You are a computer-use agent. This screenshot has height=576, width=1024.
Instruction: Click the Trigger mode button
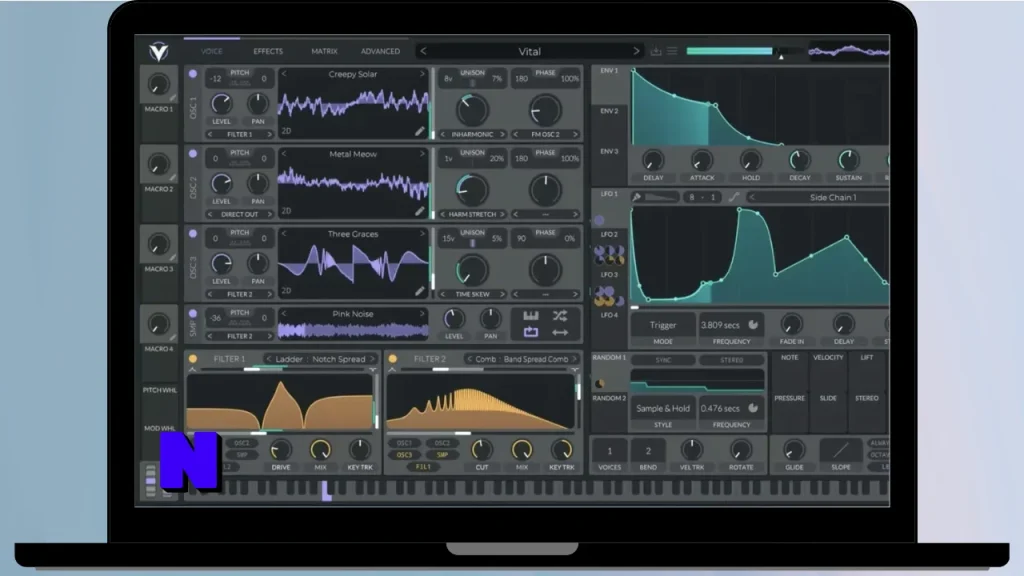pos(663,325)
